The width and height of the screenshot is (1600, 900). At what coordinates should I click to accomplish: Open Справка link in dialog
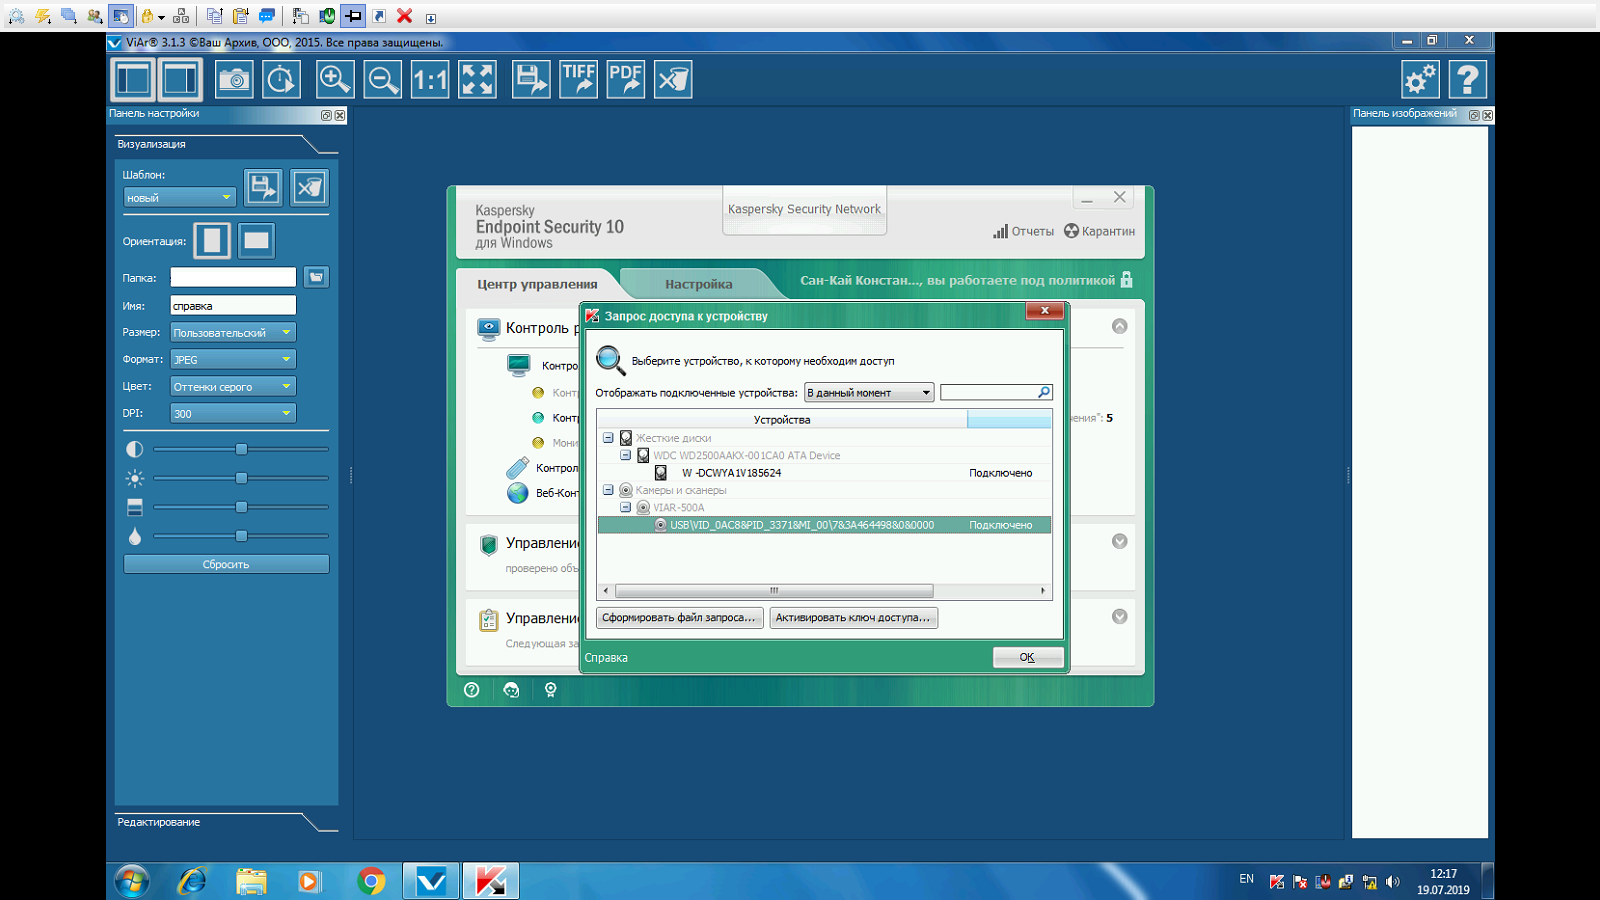tap(606, 658)
